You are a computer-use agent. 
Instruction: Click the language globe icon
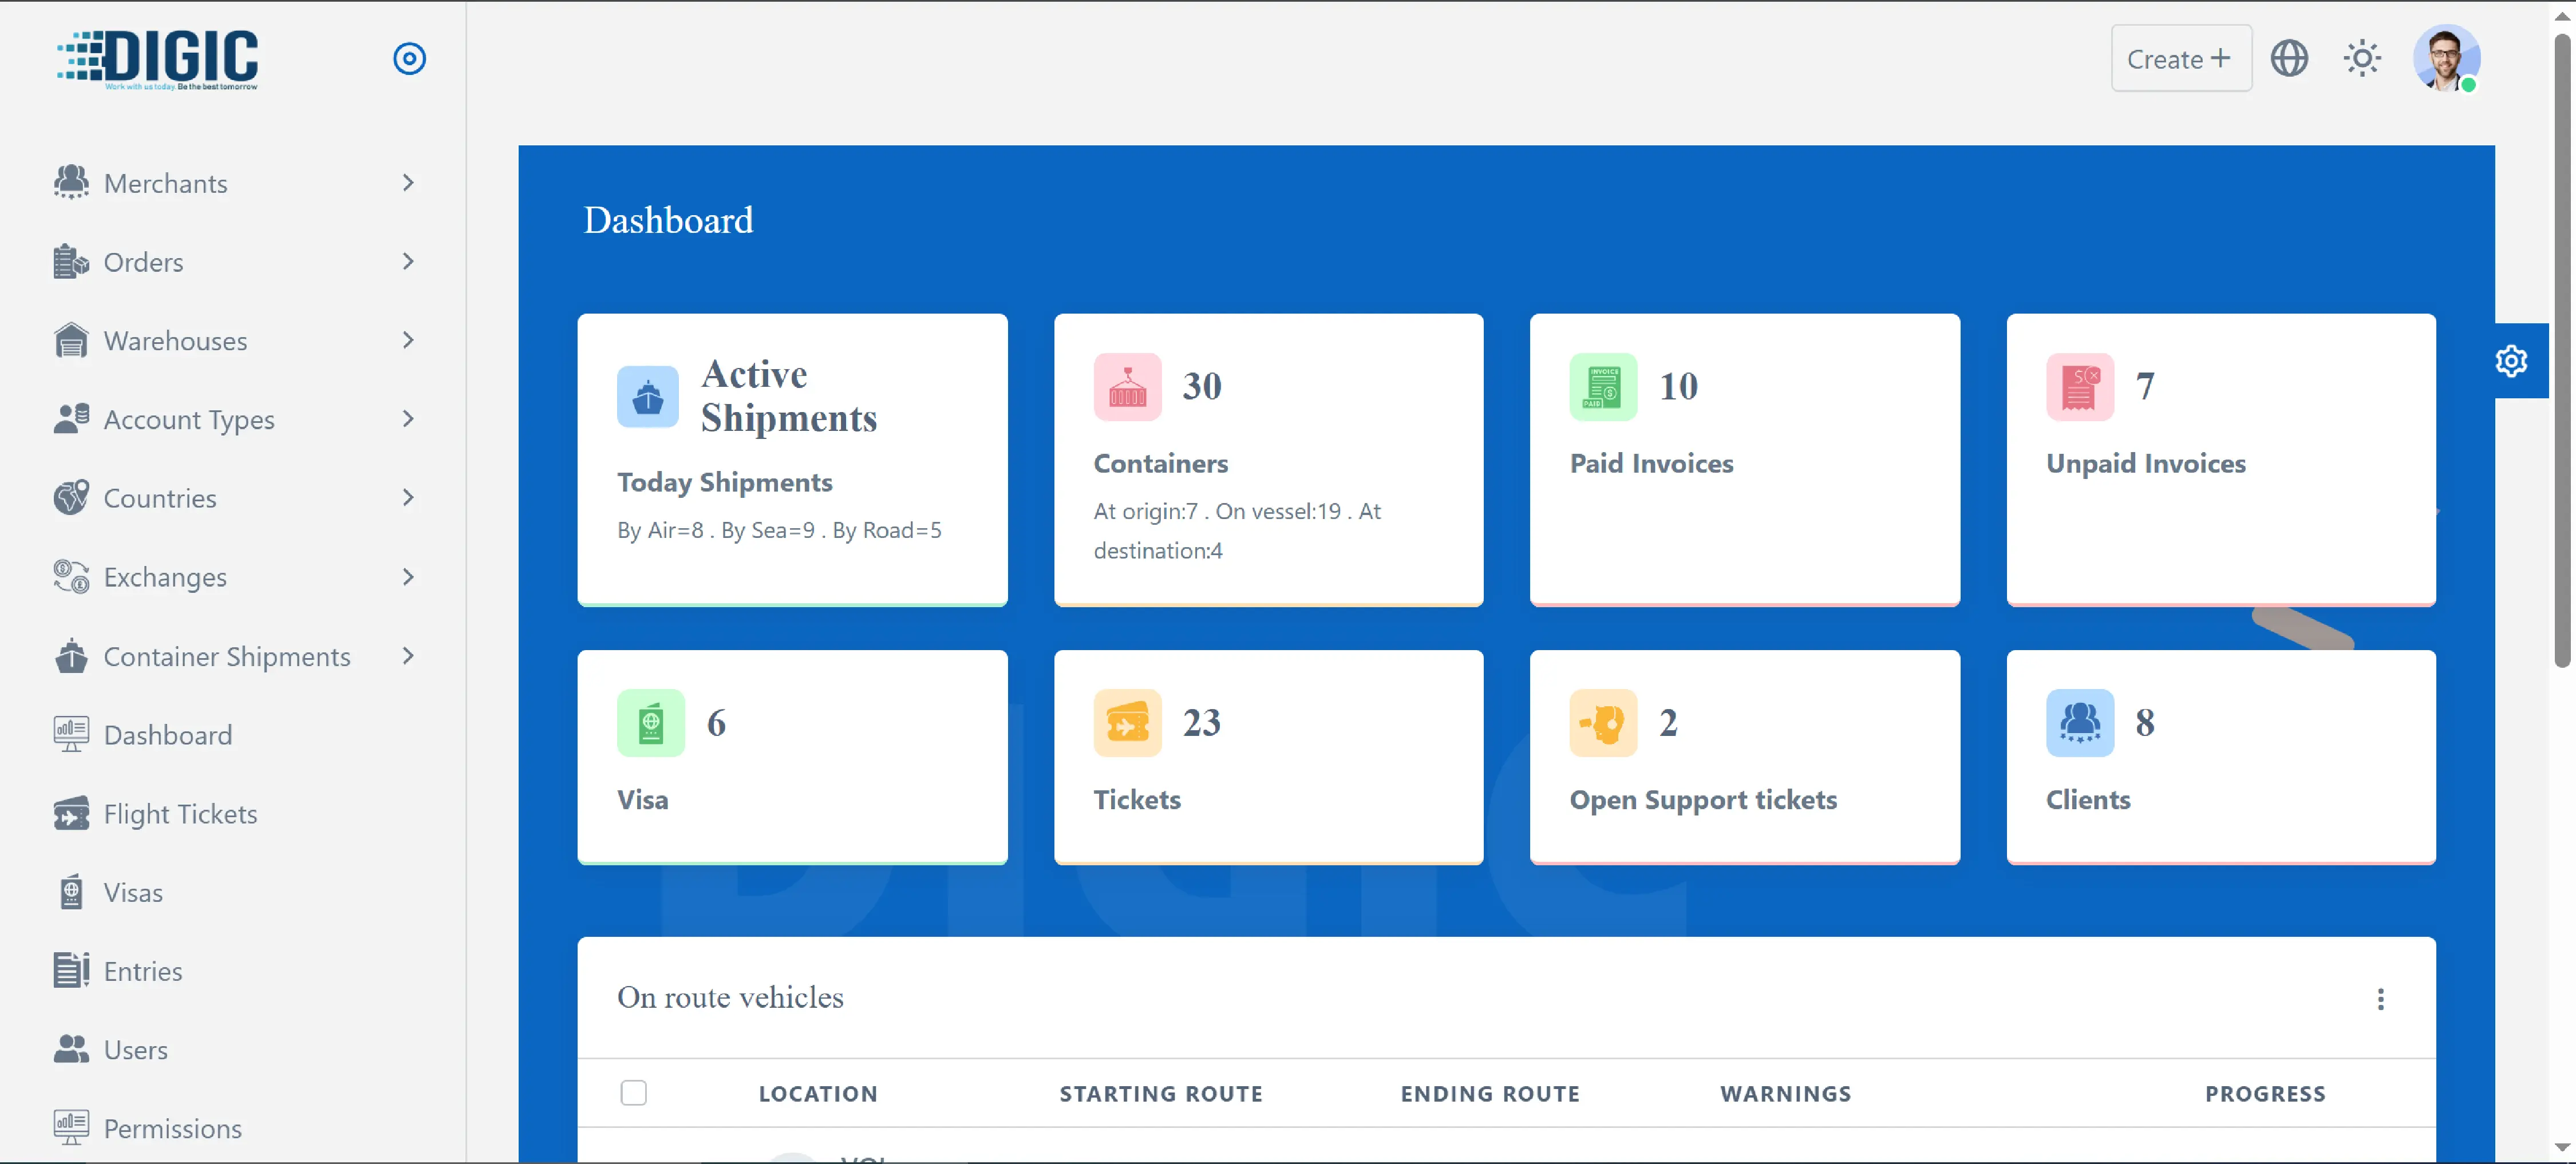2290,58
